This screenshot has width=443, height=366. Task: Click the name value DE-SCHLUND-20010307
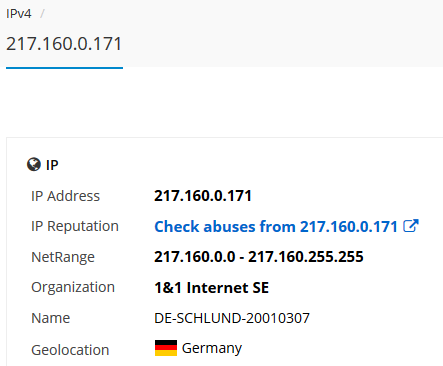232,318
